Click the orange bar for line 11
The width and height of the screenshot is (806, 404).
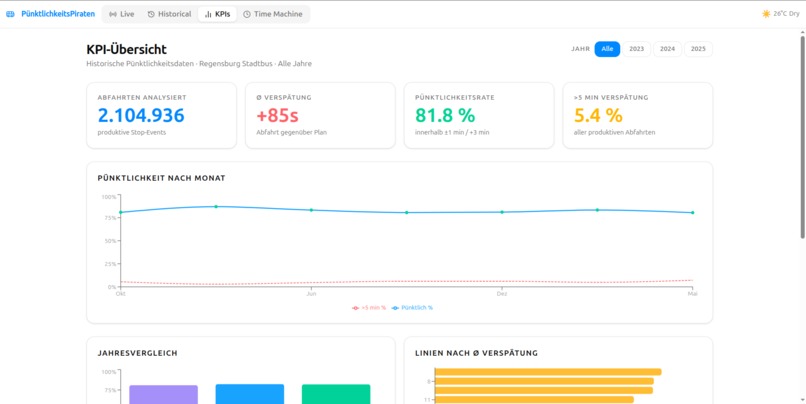pyautogui.click(x=535, y=399)
